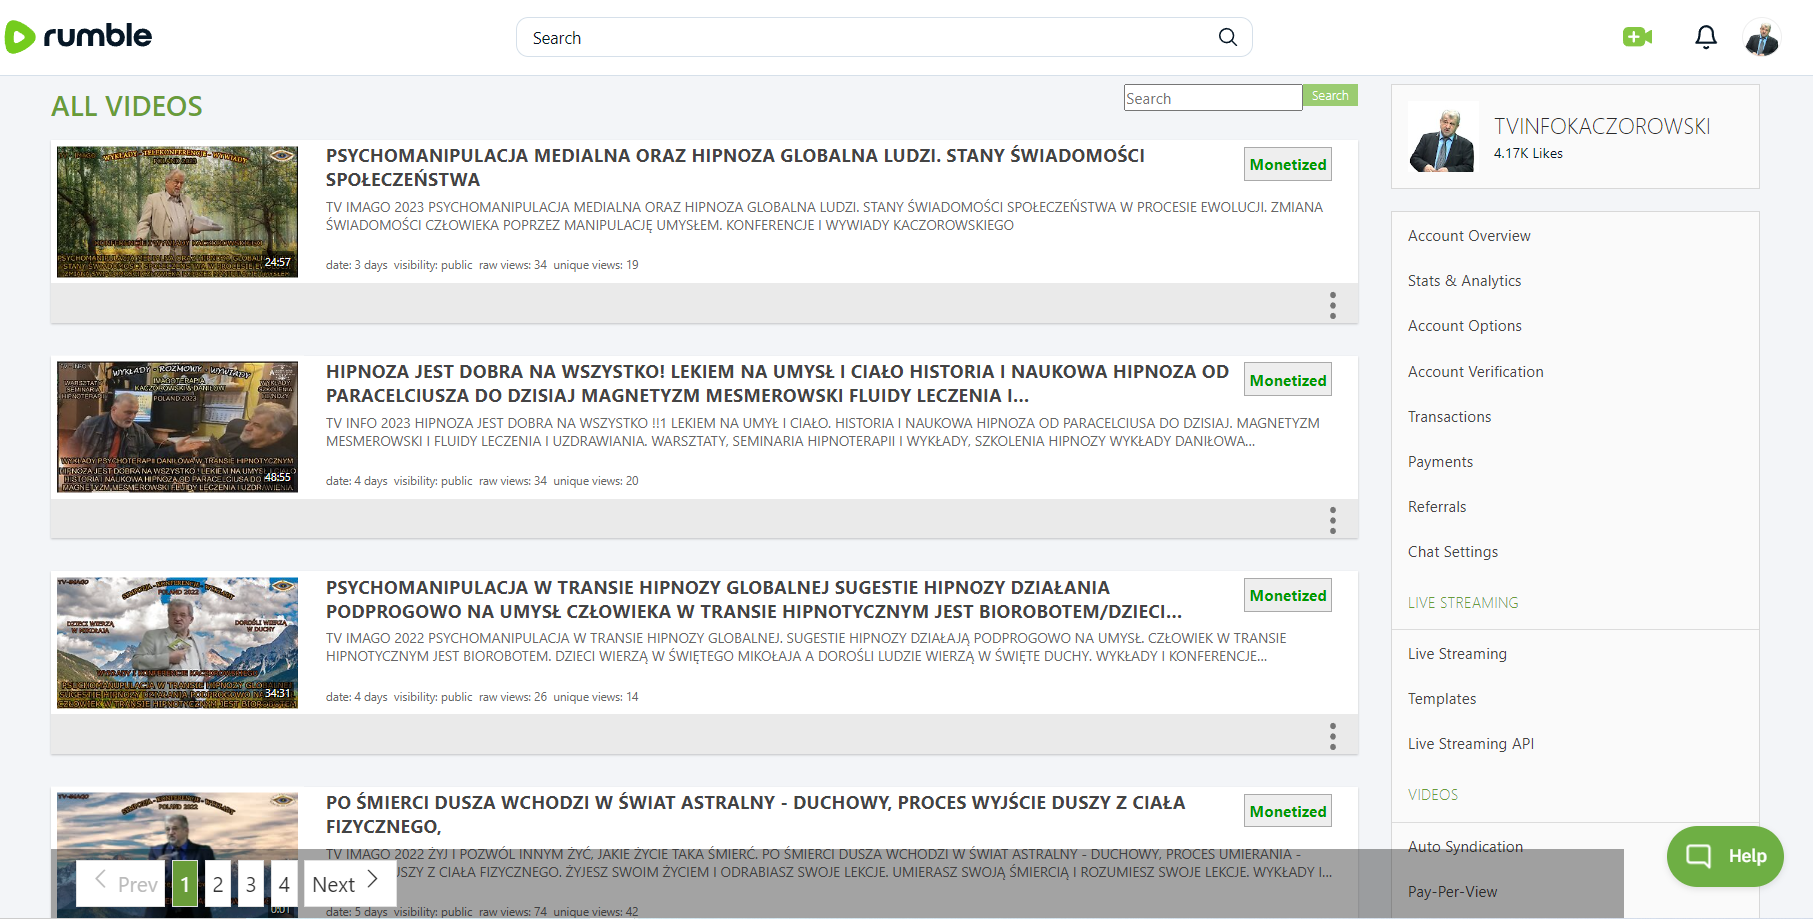Open Pay-Per-View
Viewport: 1813px width, 919px height.
point(1452,892)
